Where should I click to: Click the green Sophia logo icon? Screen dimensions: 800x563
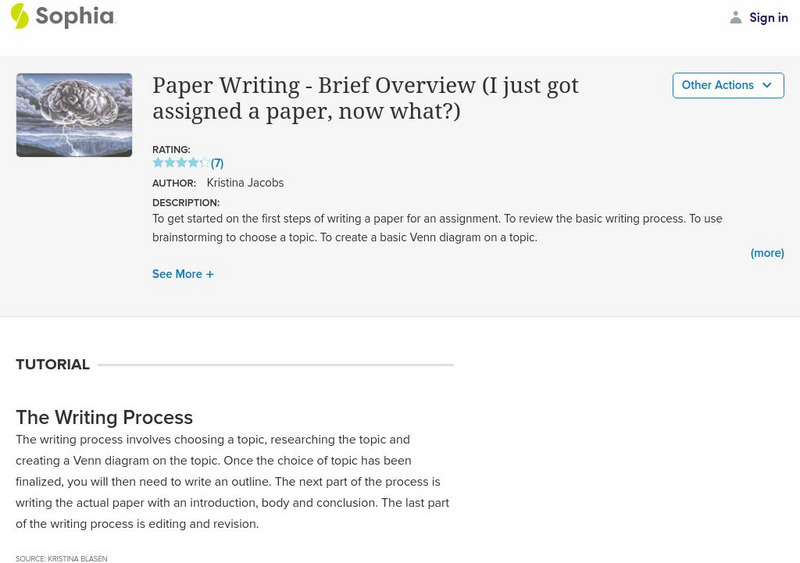pyautogui.click(x=20, y=16)
